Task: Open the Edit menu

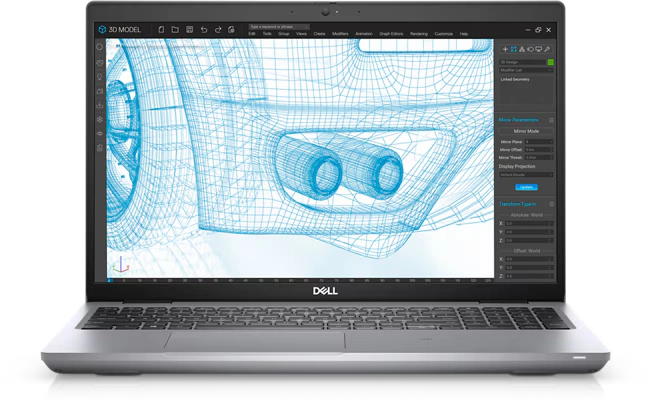Action: (x=252, y=34)
